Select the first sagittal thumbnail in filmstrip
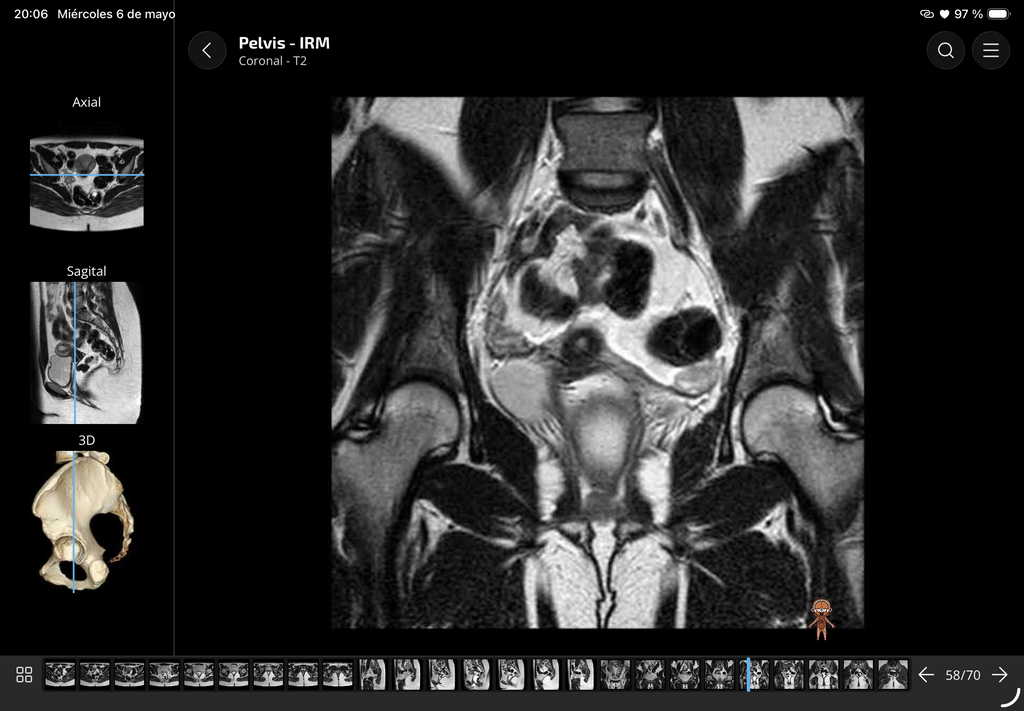Screen dimensions: 1024x711 (x=372, y=674)
